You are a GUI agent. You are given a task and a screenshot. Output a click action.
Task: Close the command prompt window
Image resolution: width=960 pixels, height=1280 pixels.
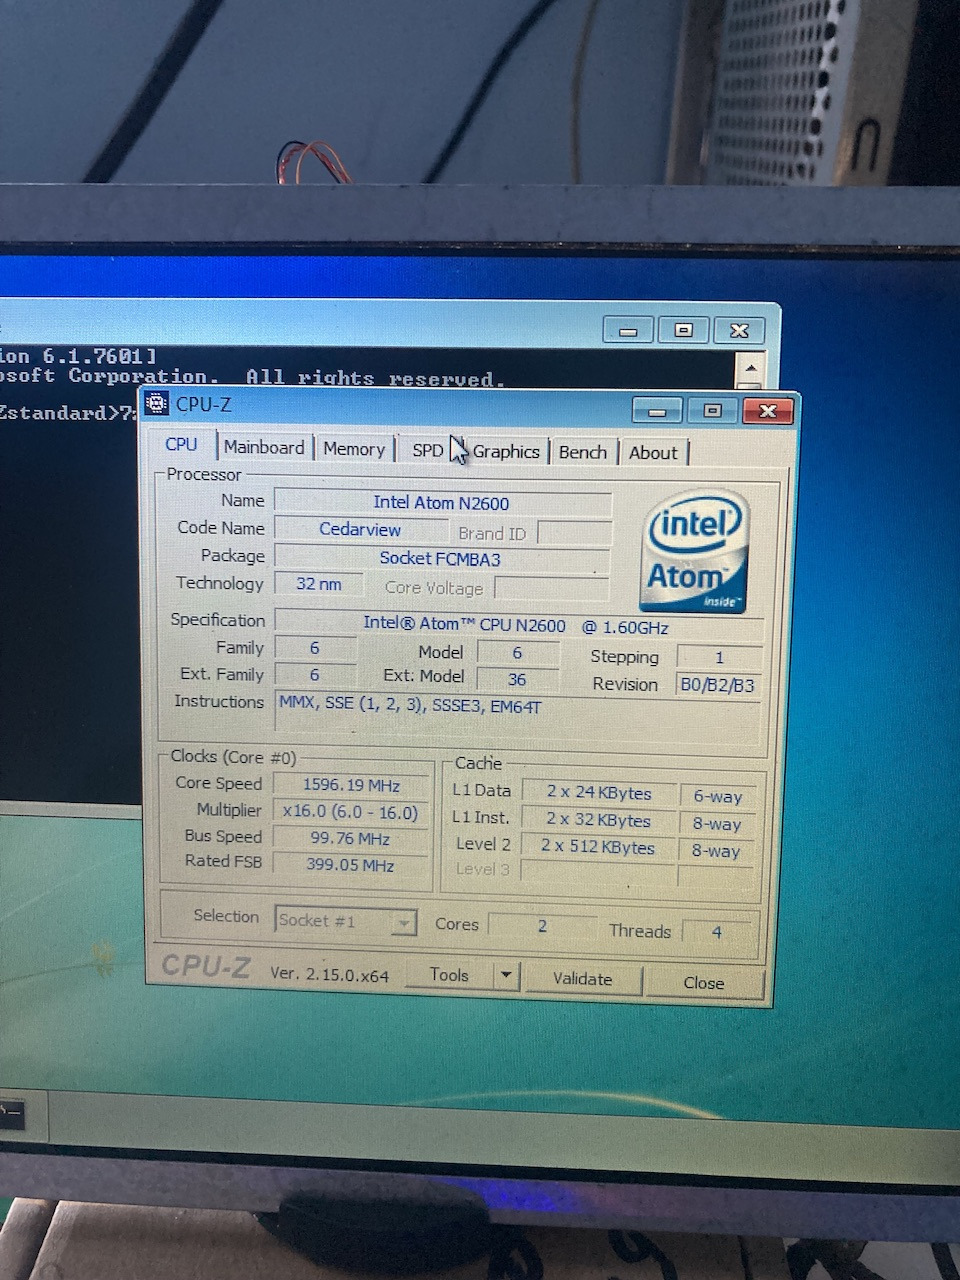coord(739,331)
